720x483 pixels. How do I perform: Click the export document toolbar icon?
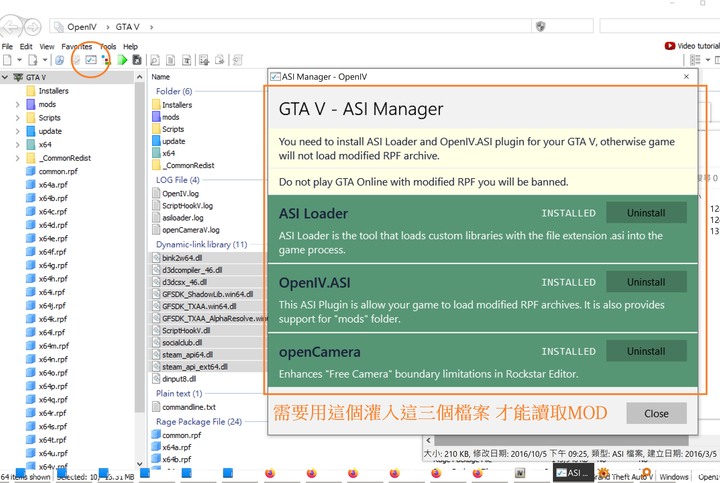coord(220,60)
